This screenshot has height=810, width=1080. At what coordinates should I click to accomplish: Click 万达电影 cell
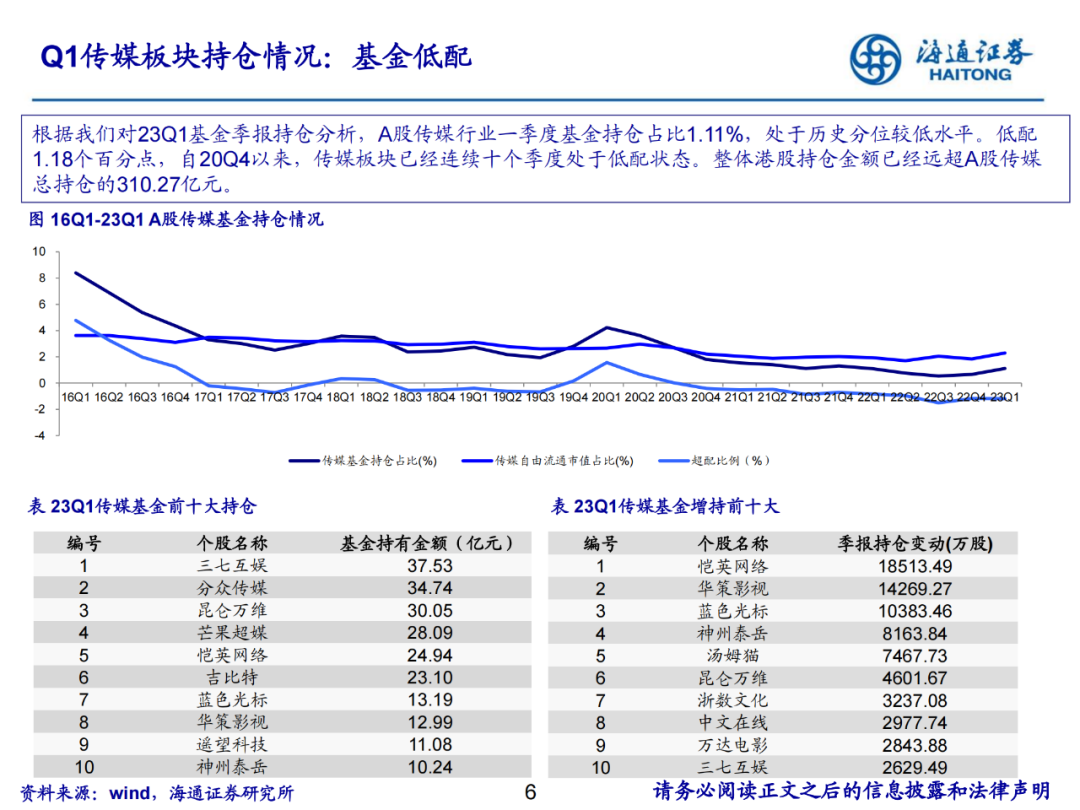pyautogui.click(x=733, y=745)
